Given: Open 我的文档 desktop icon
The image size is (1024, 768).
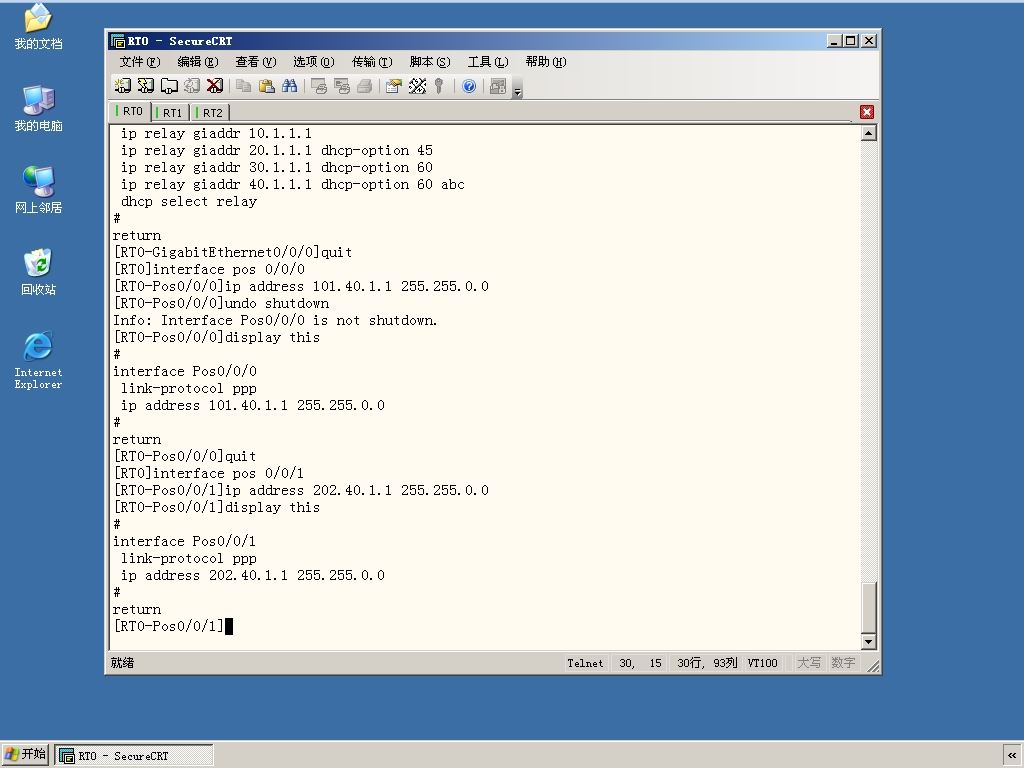Looking at the screenshot, I should point(38,27).
